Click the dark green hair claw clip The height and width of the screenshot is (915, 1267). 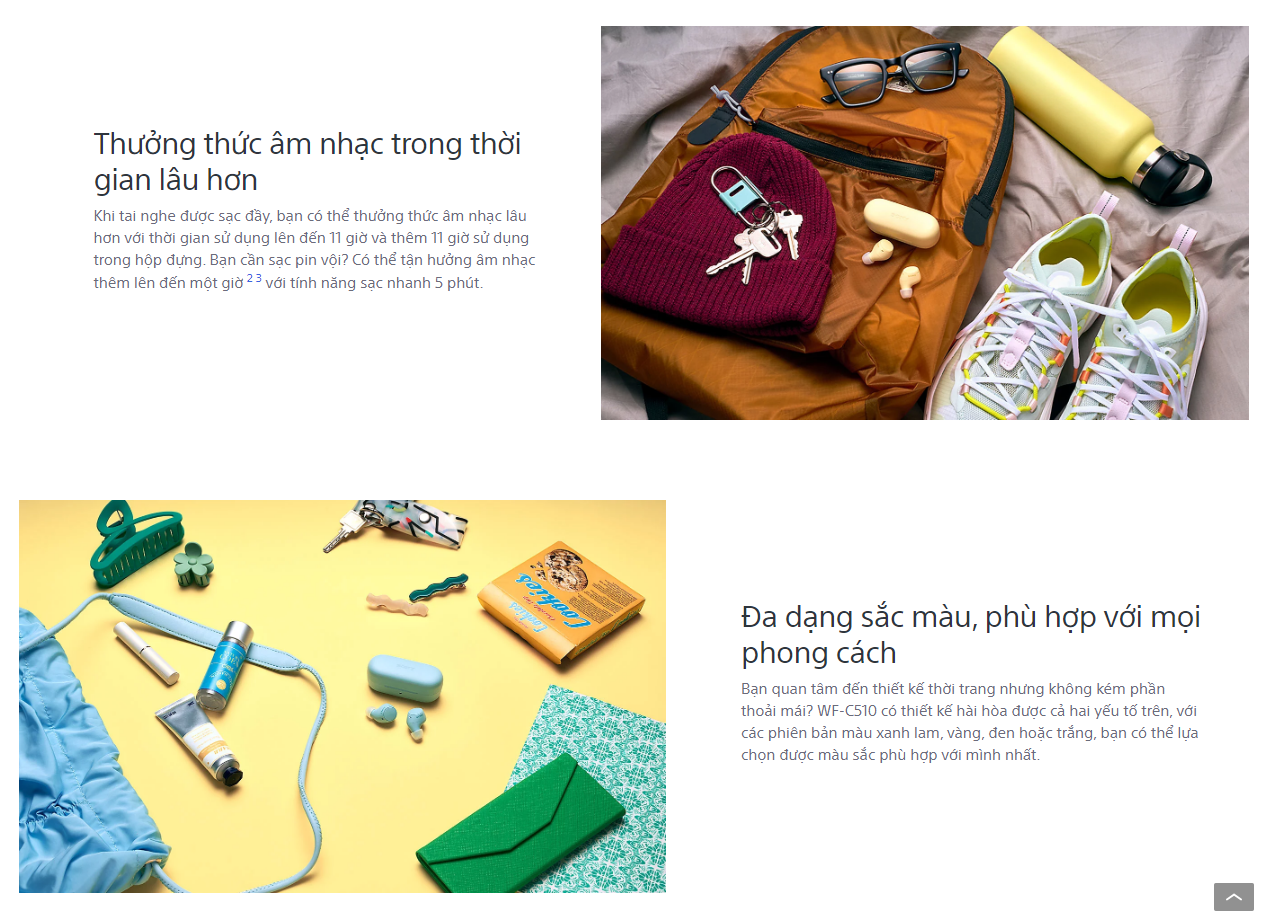point(137,545)
